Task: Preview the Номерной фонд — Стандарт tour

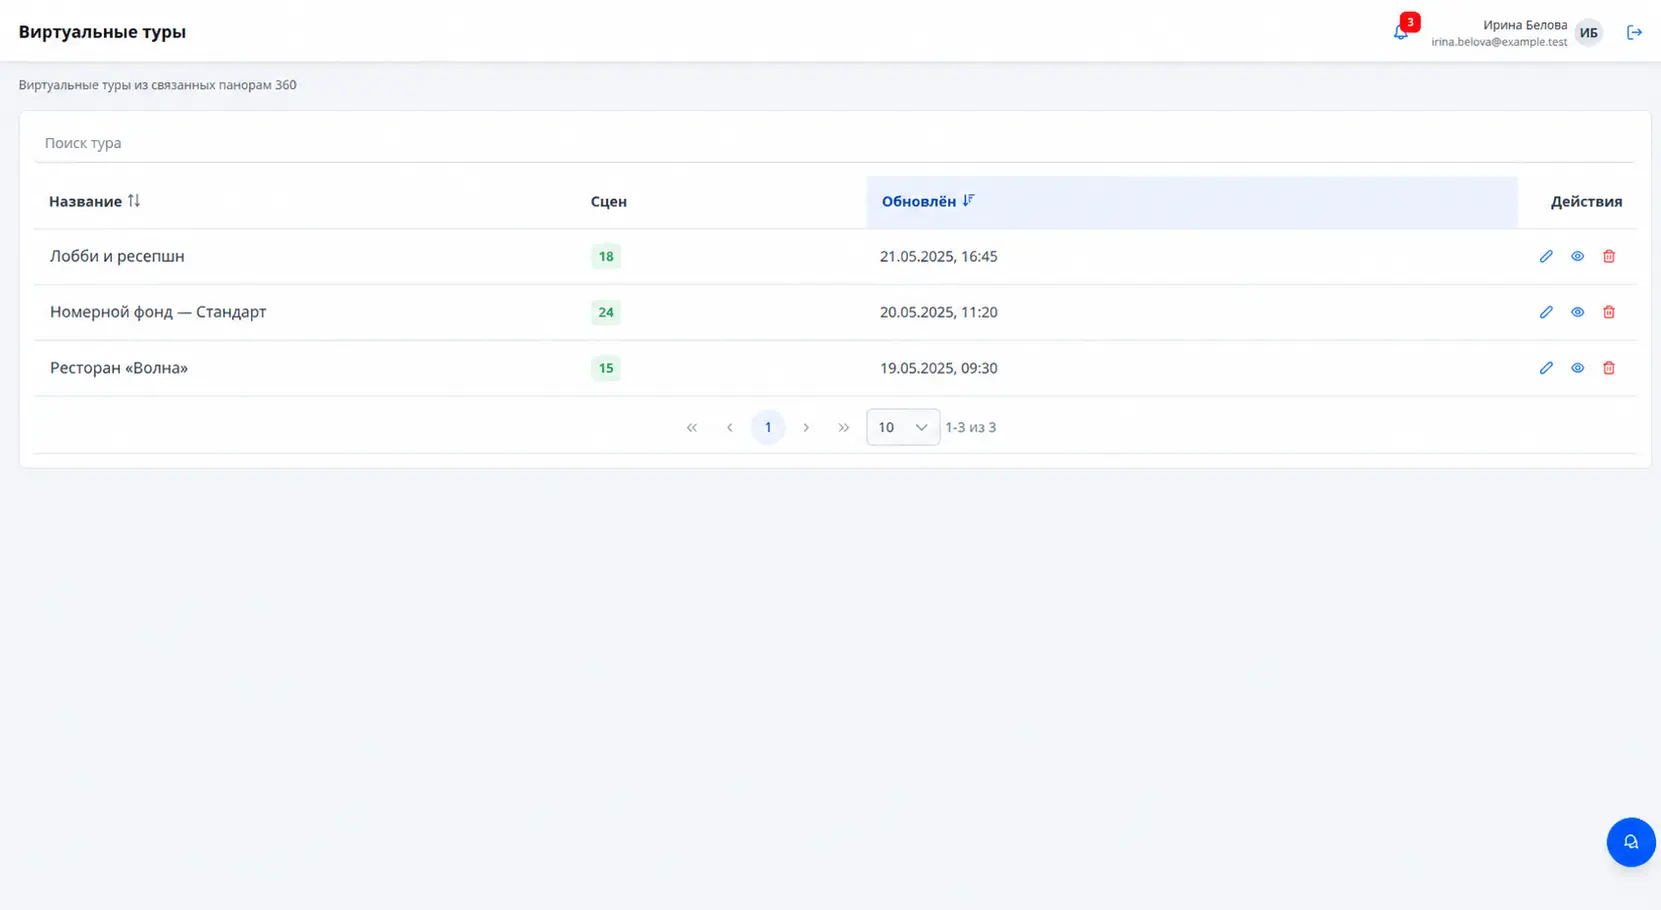Action: [1577, 312]
